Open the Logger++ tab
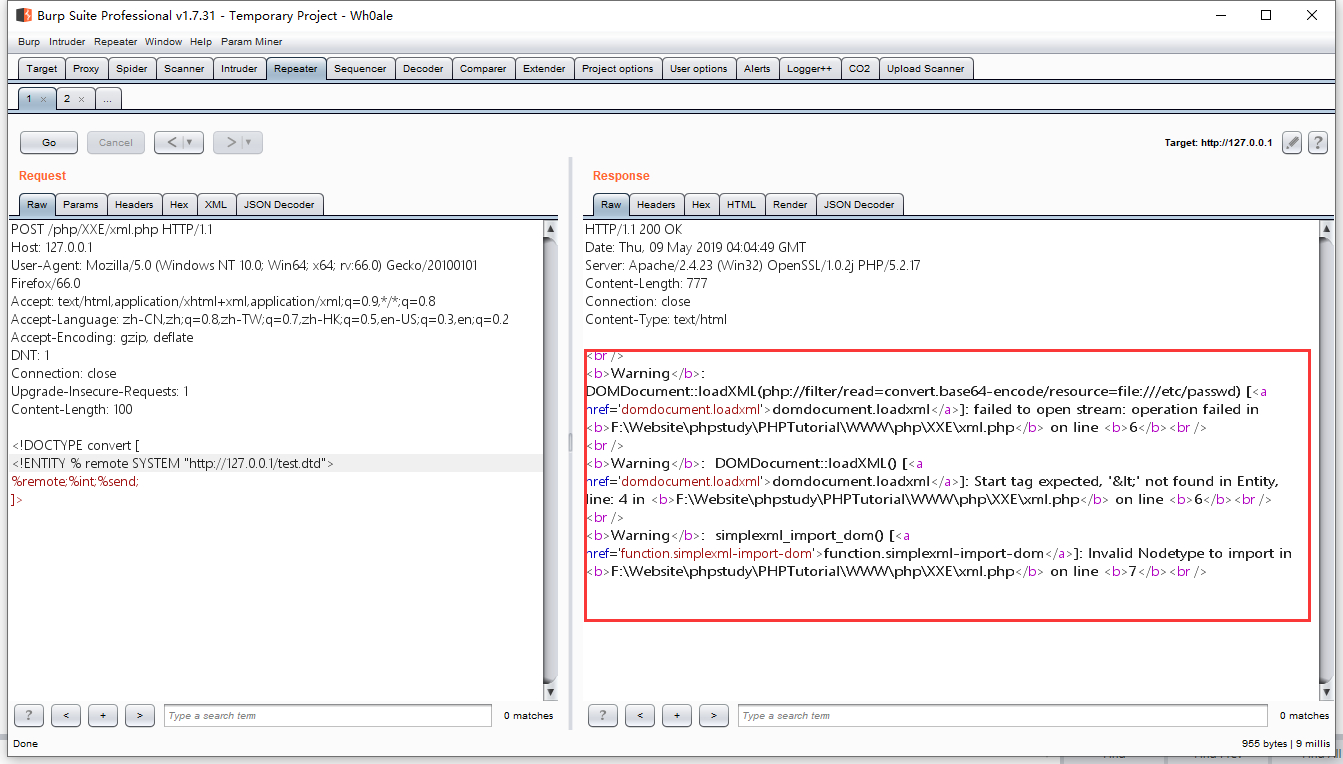Image resolution: width=1343 pixels, height=764 pixels. point(809,68)
